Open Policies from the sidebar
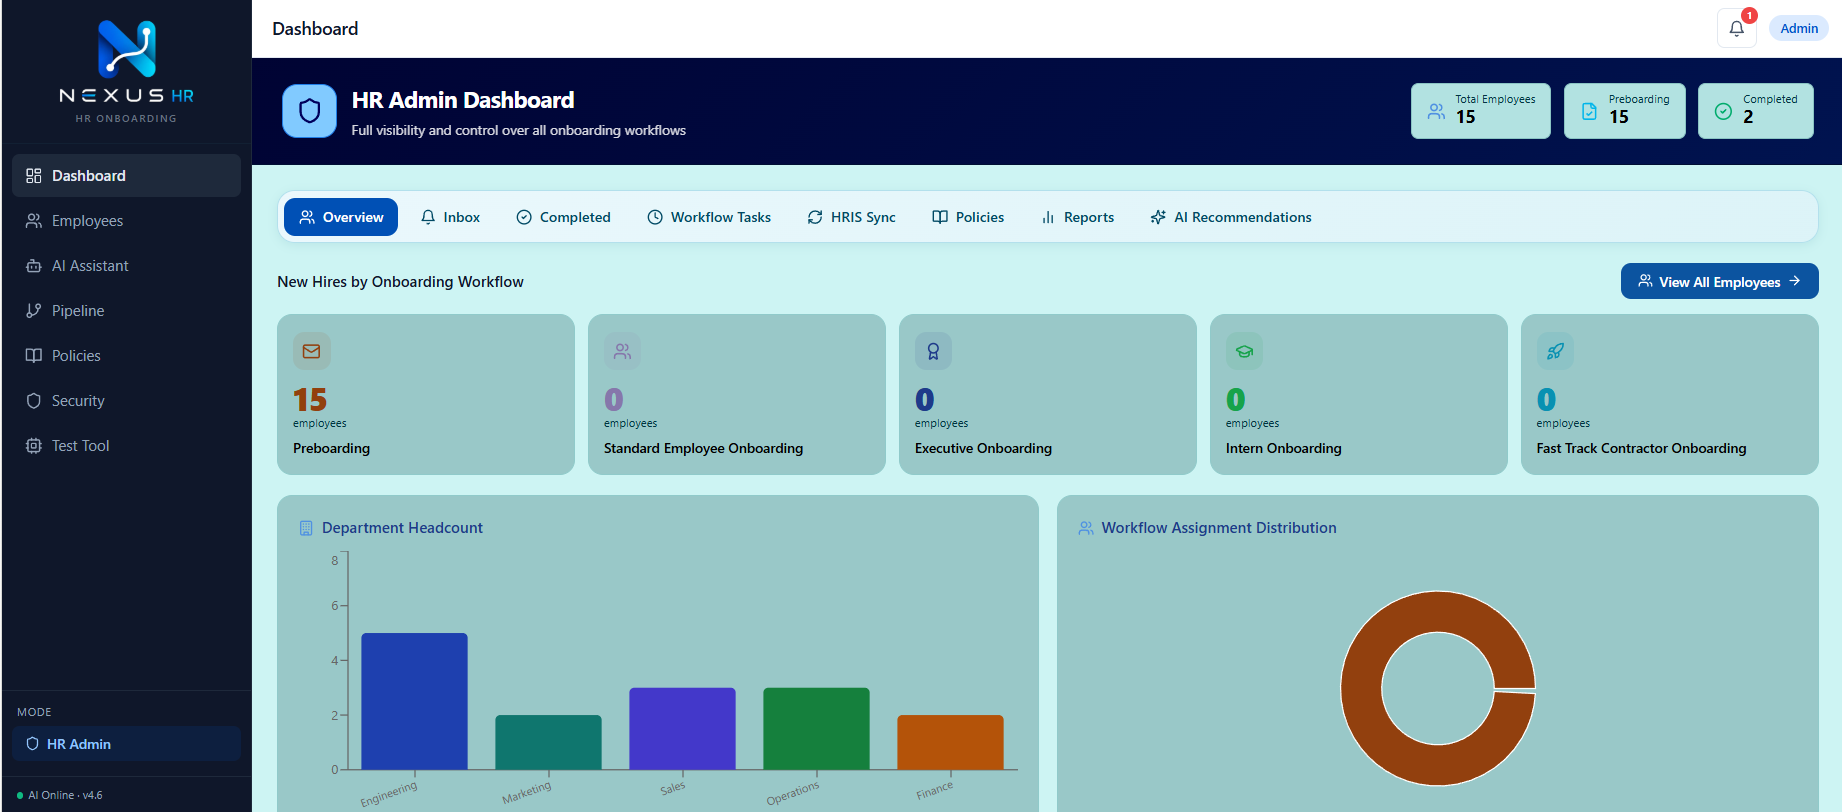 [126, 356]
